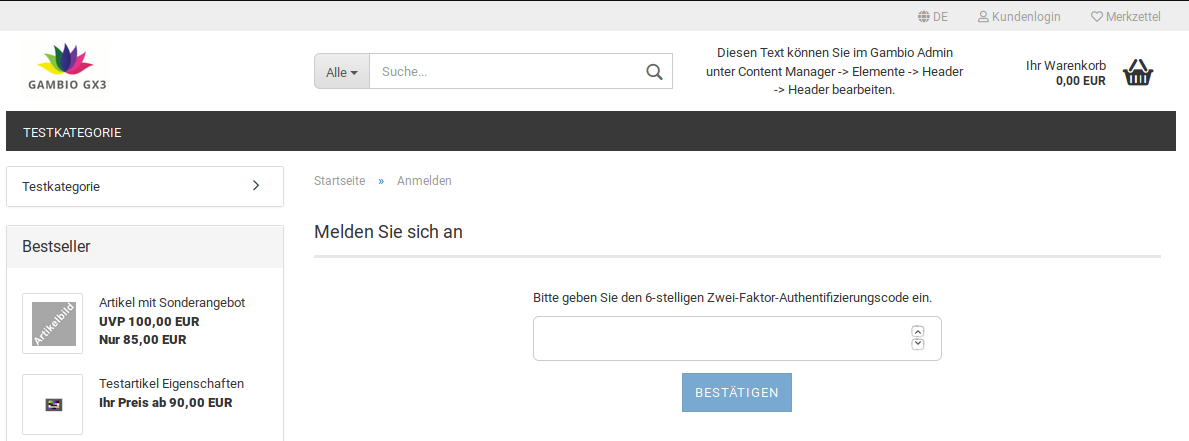Open the Alle search category dropdown
1189x441 pixels.
[342, 72]
